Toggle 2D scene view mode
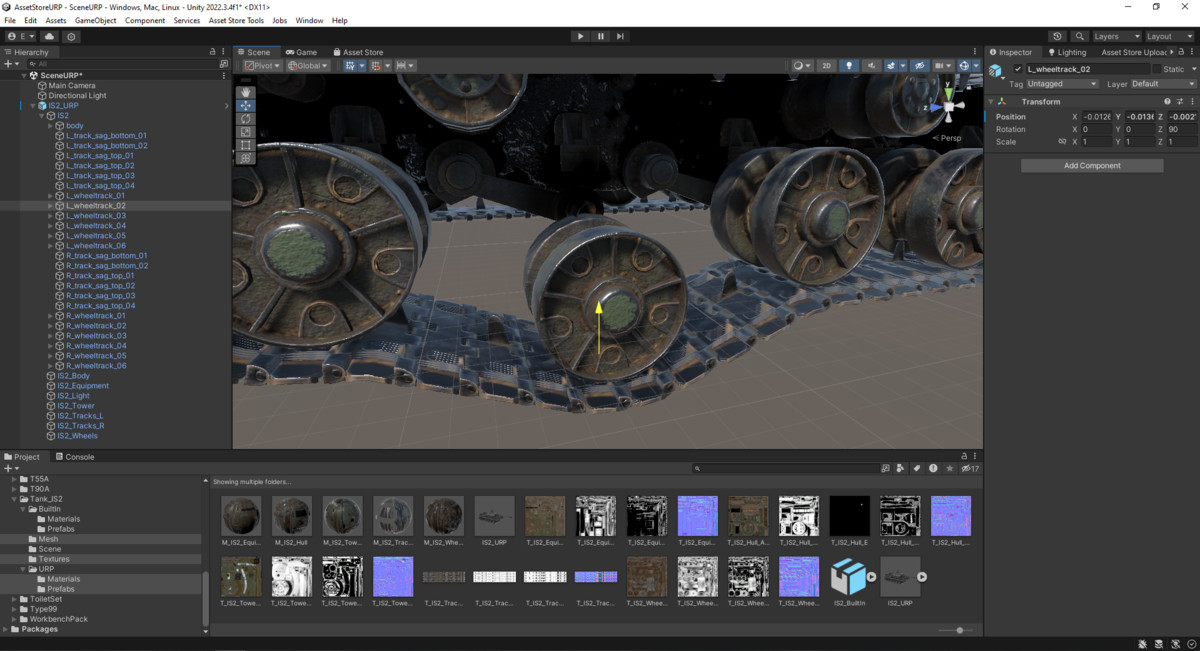Viewport: 1200px width, 651px height. point(827,66)
